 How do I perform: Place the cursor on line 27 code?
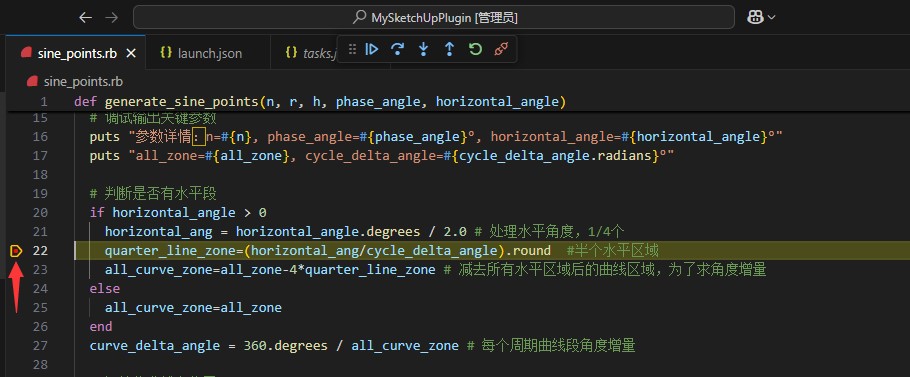[x=363, y=346]
